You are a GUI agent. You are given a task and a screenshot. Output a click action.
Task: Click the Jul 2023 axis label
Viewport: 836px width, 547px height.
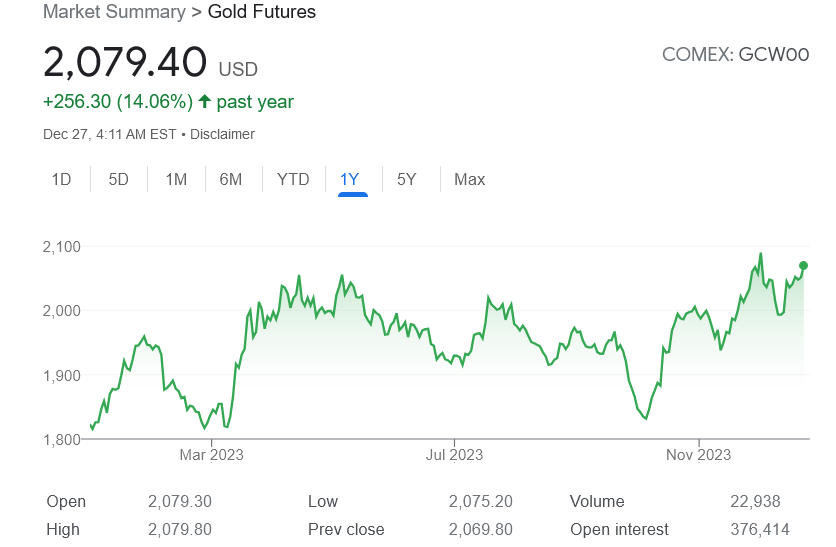tap(454, 455)
